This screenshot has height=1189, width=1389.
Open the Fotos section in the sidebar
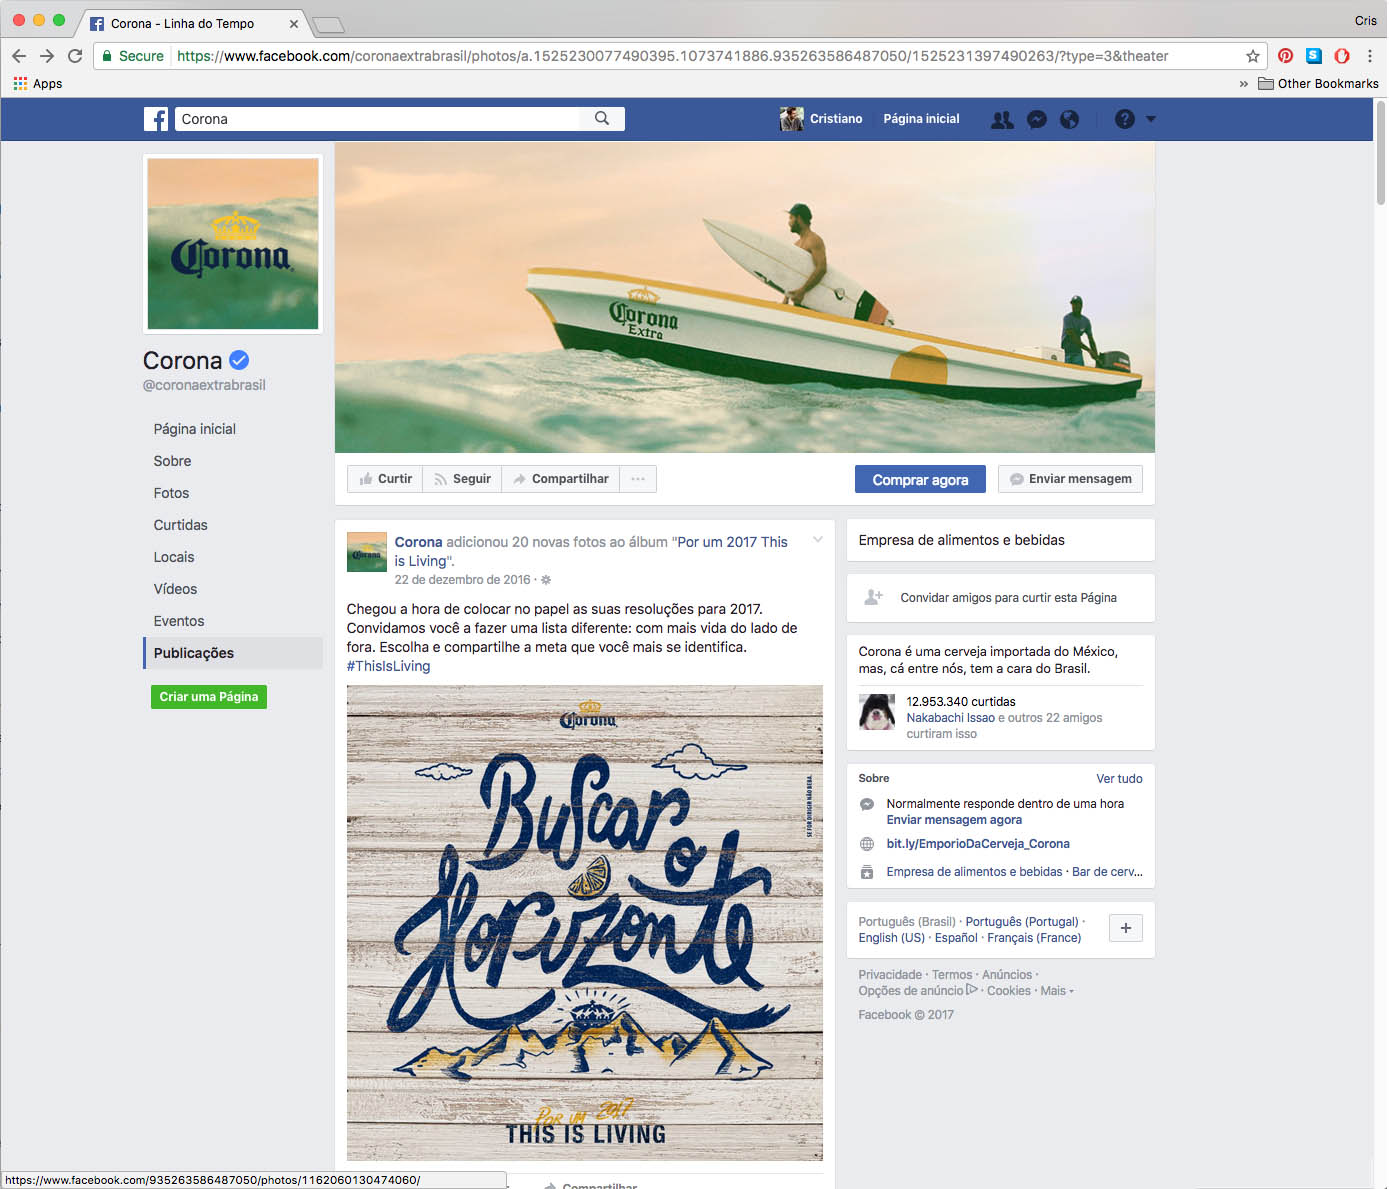tap(171, 493)
